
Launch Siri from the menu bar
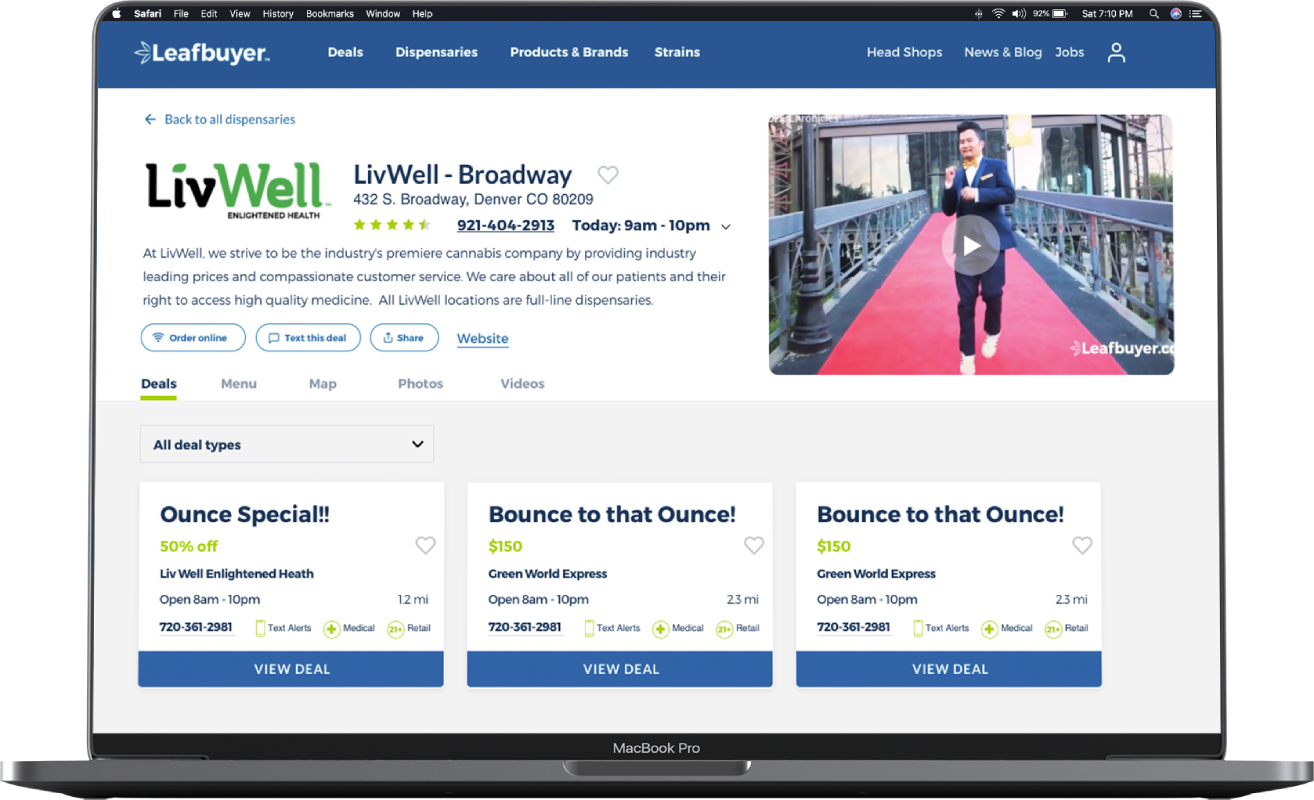1176,14
